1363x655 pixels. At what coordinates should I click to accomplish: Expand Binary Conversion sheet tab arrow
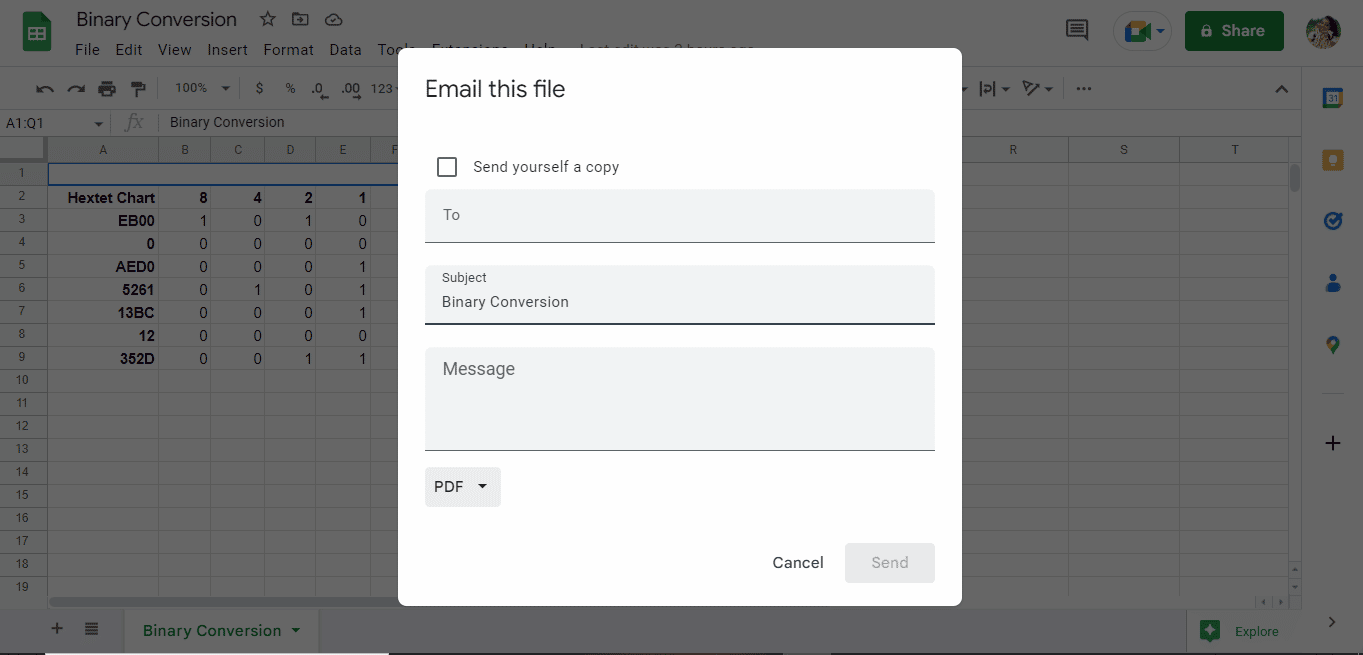296,631
